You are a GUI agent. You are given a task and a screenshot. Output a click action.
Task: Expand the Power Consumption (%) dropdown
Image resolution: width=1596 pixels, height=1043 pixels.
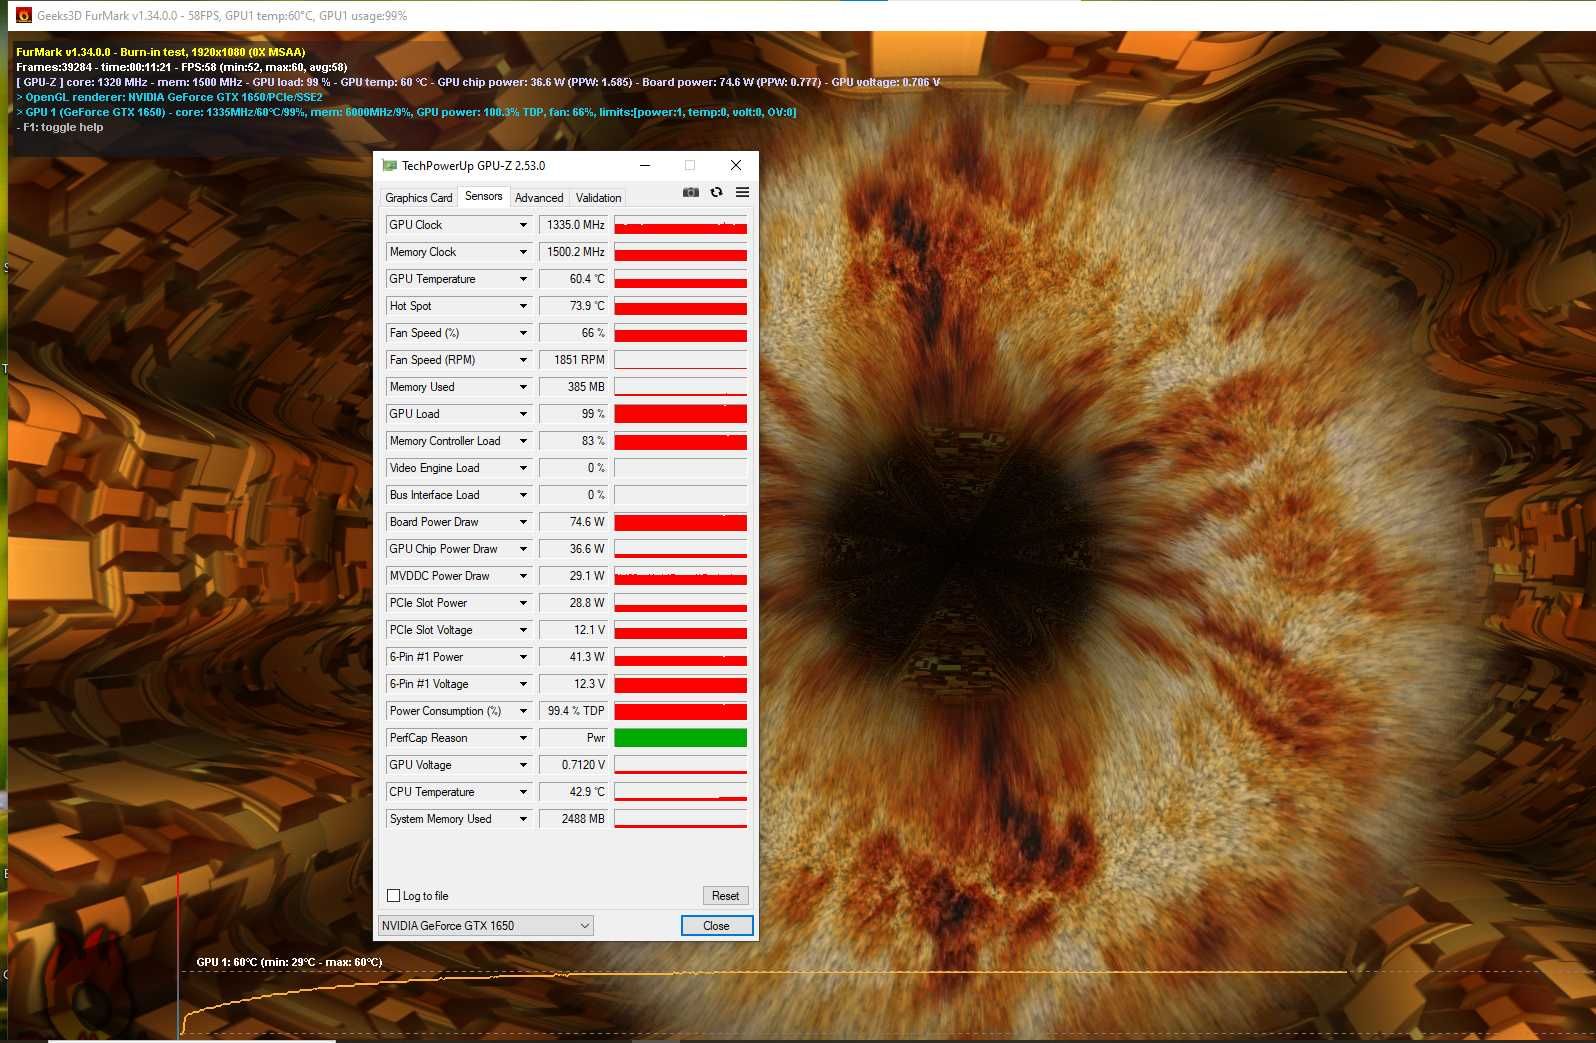tap(523, 711)
